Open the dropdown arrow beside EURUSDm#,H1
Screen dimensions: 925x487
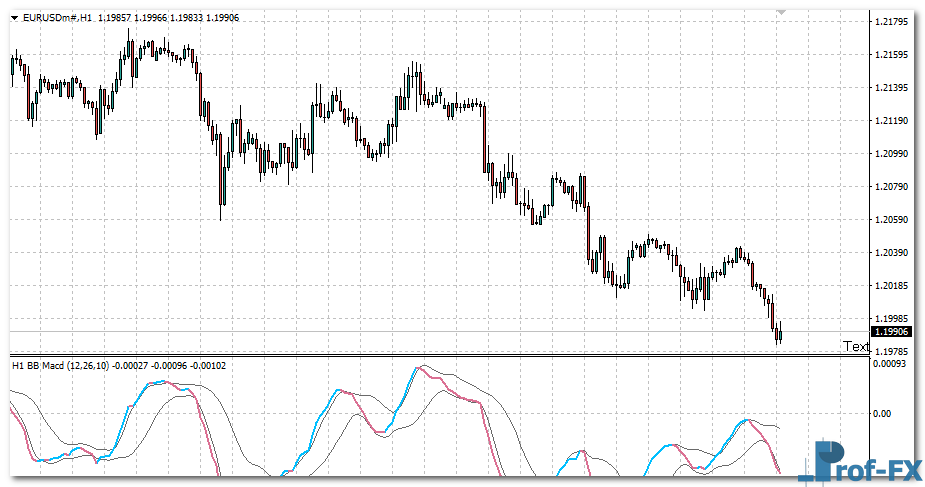coord(14,18)
